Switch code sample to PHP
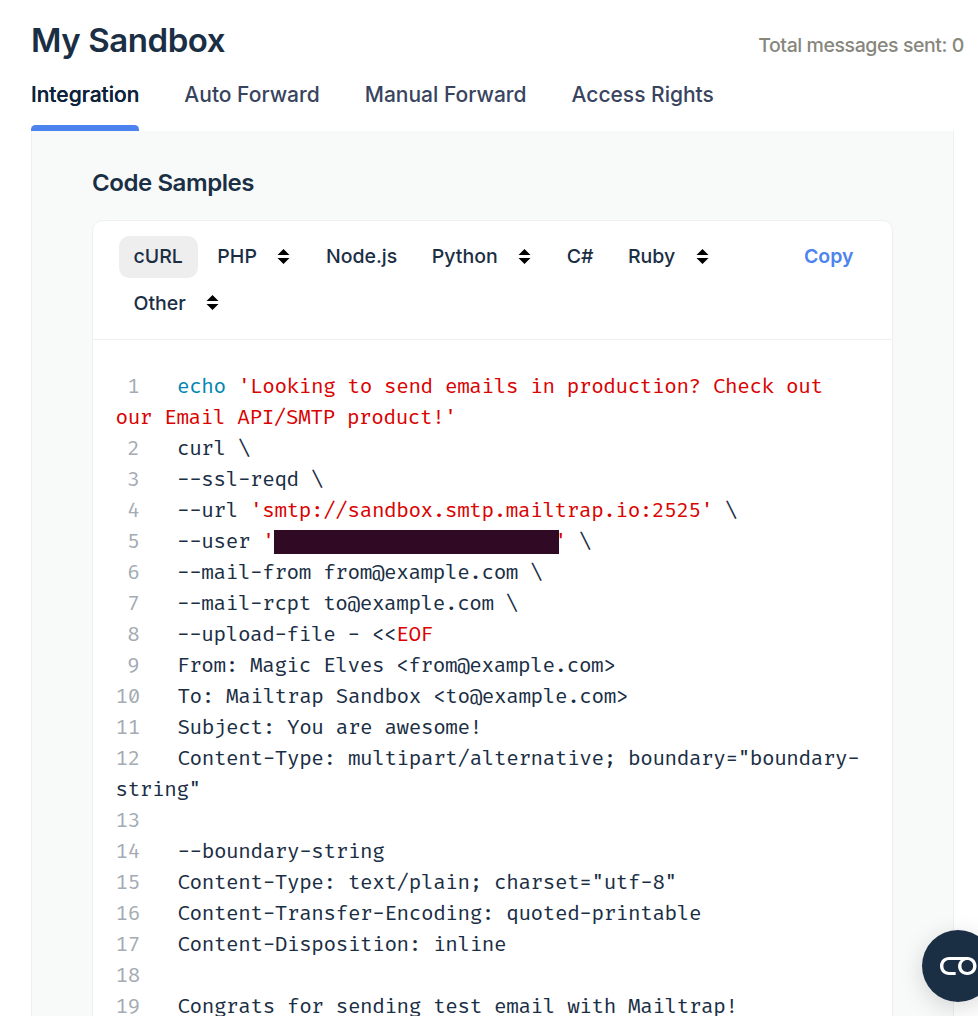 (236, 256)
